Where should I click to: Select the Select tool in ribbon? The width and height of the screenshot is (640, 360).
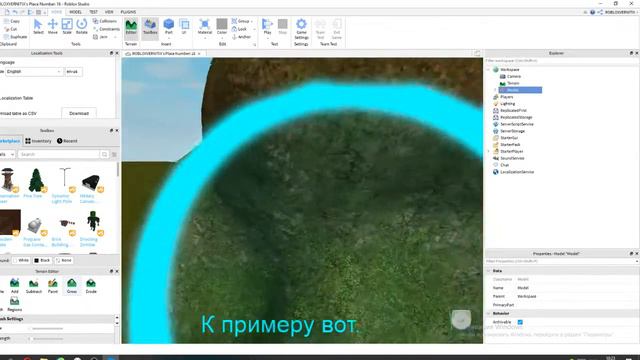point(38,27)
